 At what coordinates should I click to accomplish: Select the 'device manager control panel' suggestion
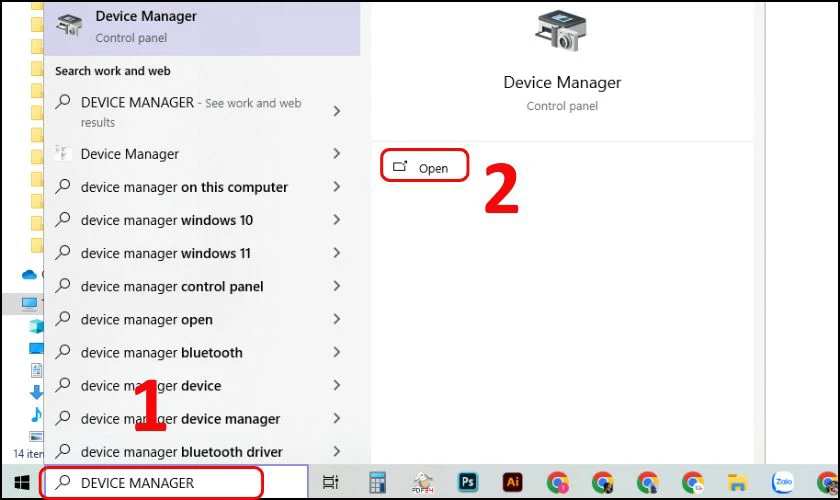click(172, 286)
